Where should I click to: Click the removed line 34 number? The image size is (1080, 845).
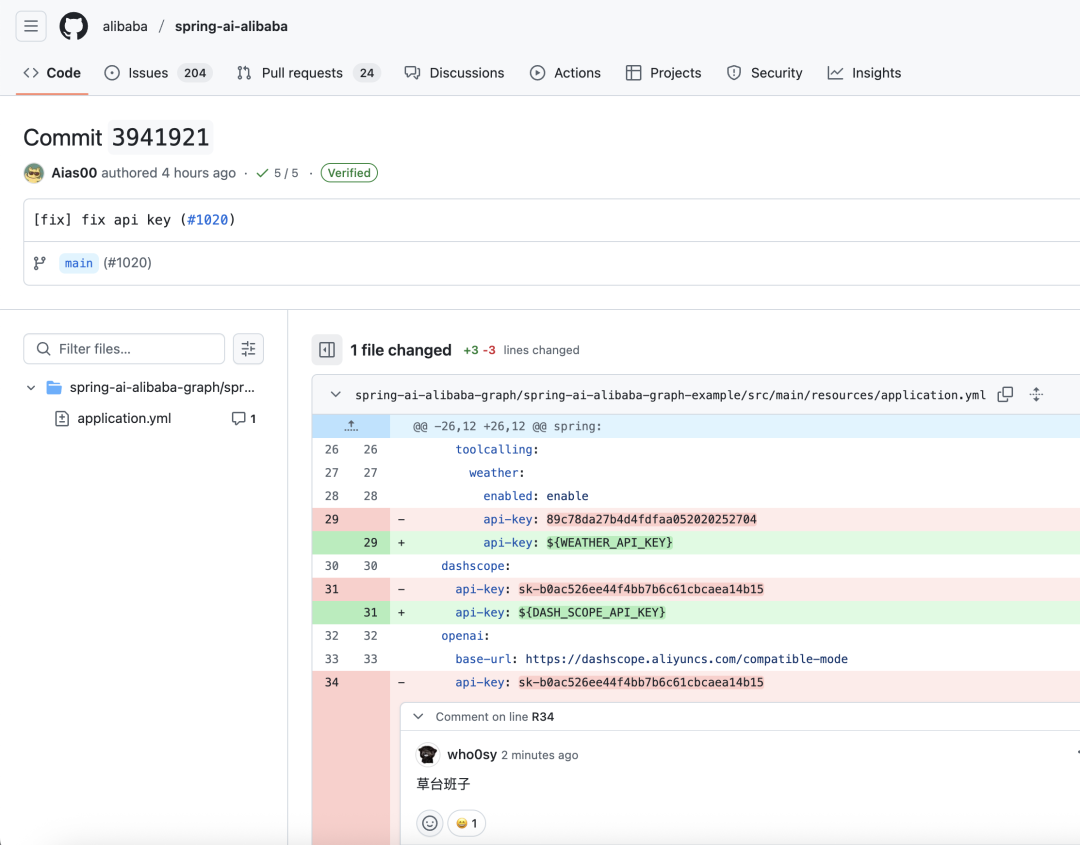(x=332, y=682)
